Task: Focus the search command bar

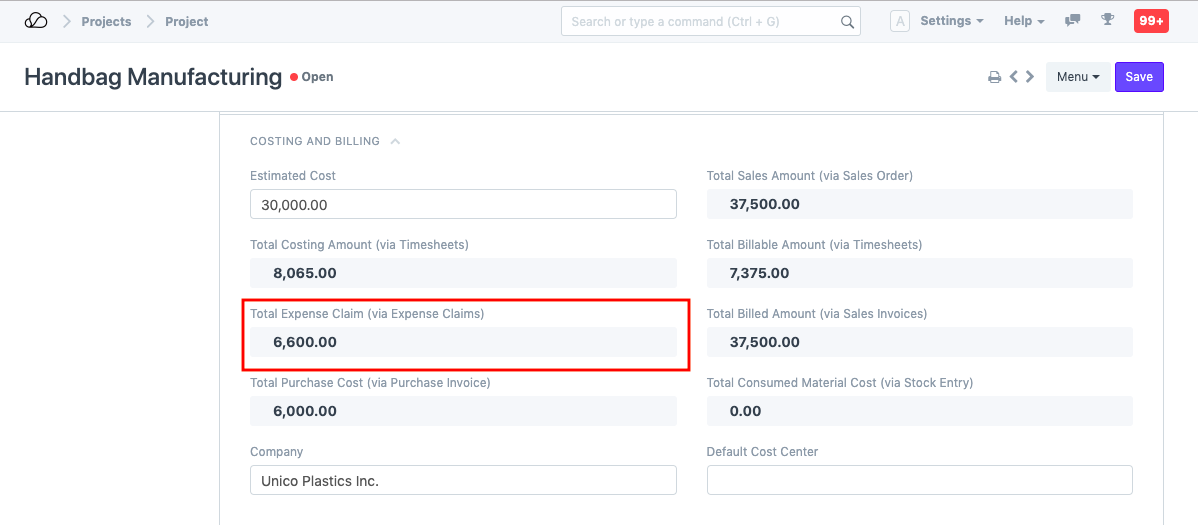Action: pos(700,22)
